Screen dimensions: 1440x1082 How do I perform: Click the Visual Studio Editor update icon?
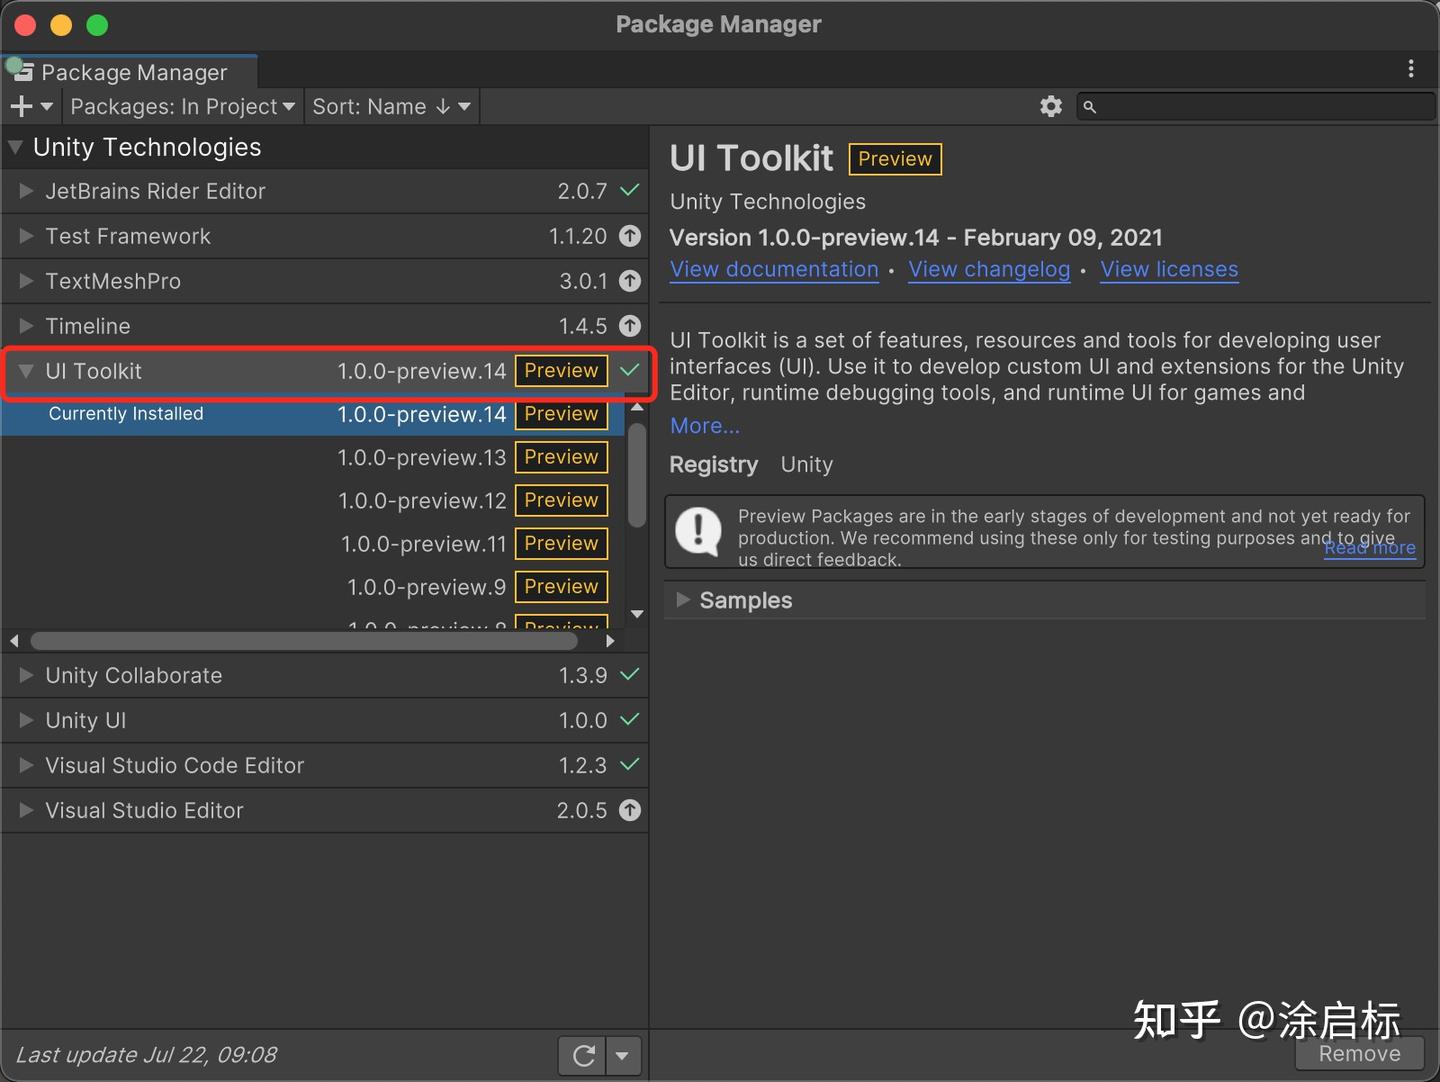point(630,810)
